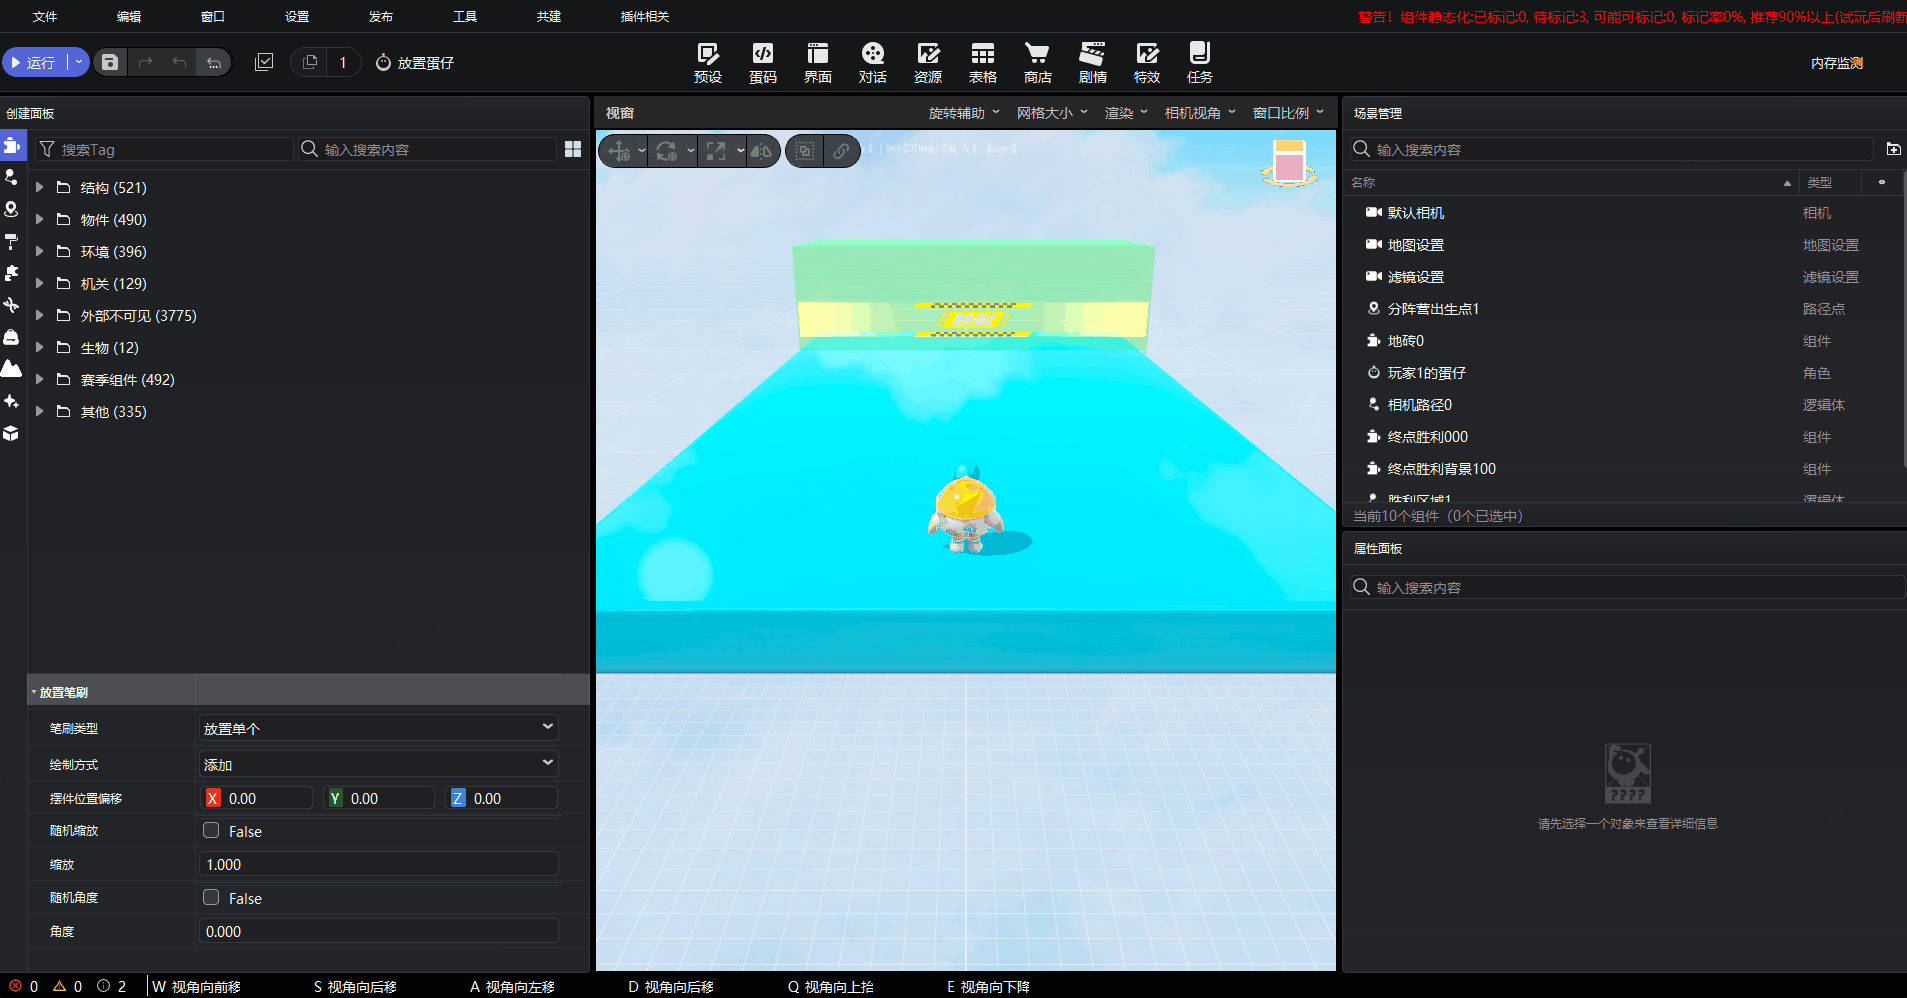Click the add folder icon in 场景管理
This screenshot has height=998, width=1907.
(x=1893, y=149)
